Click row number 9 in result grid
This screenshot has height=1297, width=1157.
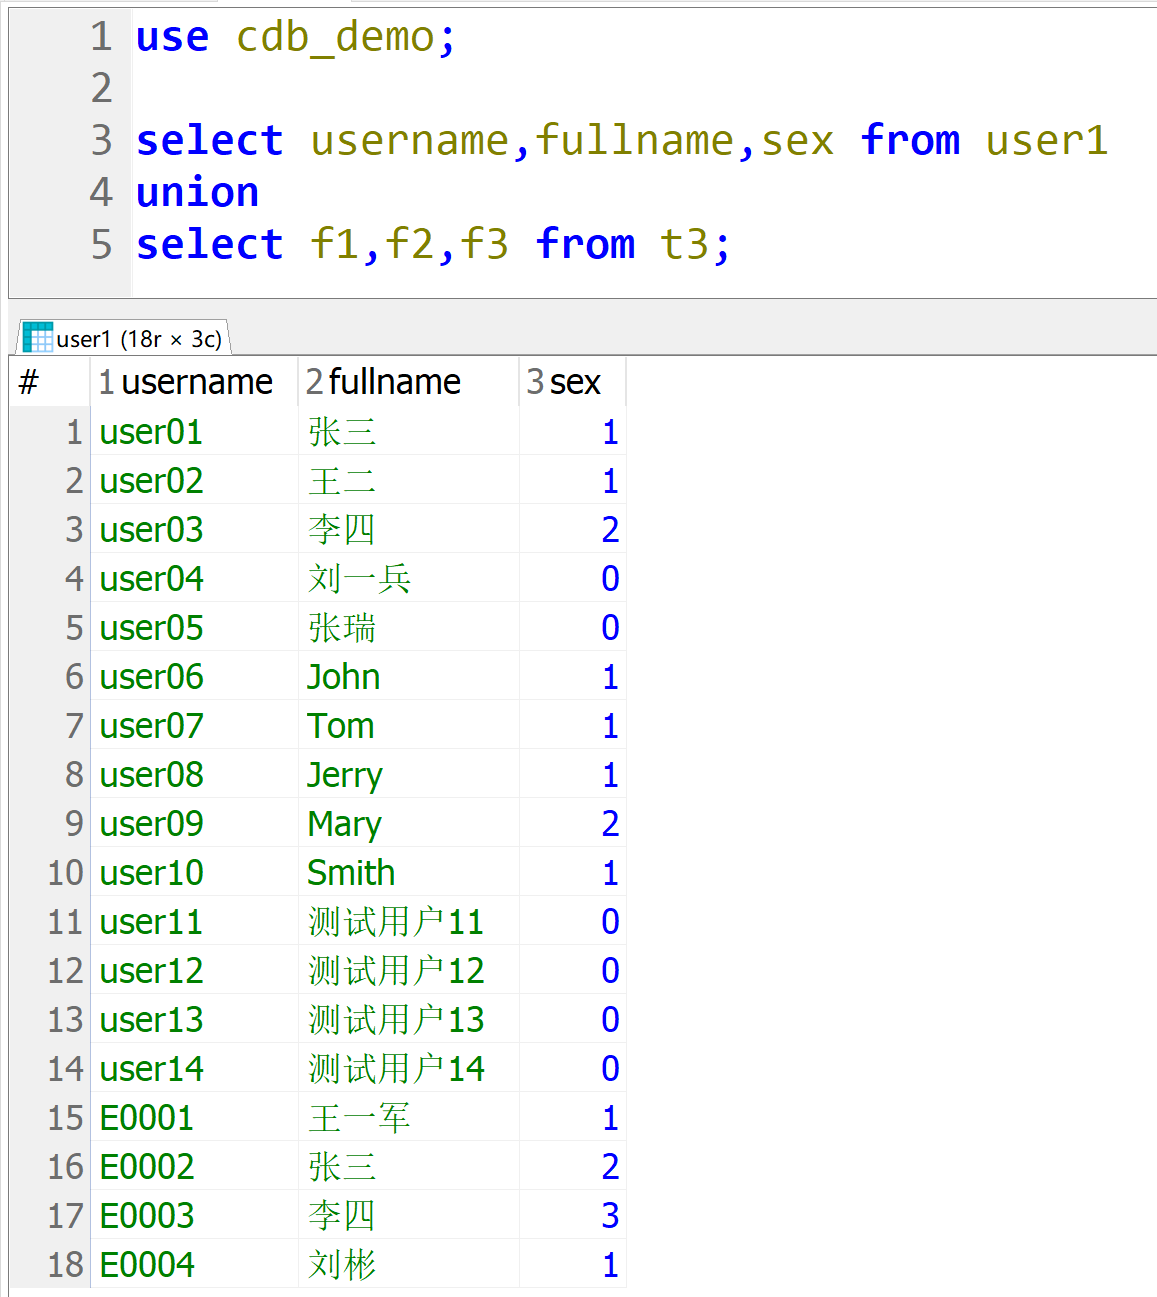tap(74, 824)
